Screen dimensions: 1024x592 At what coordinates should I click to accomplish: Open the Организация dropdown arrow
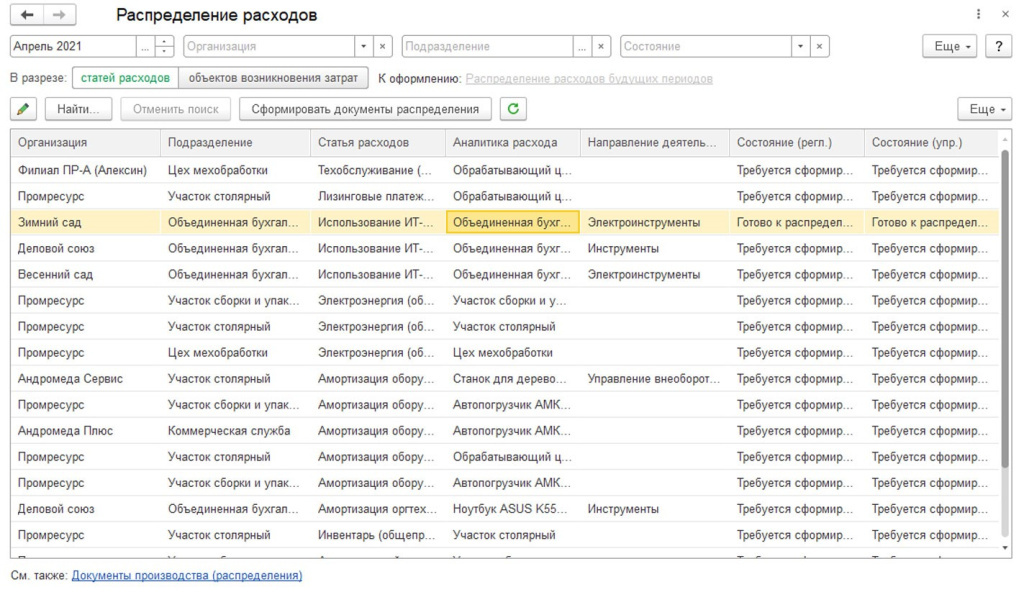(363, 45)
